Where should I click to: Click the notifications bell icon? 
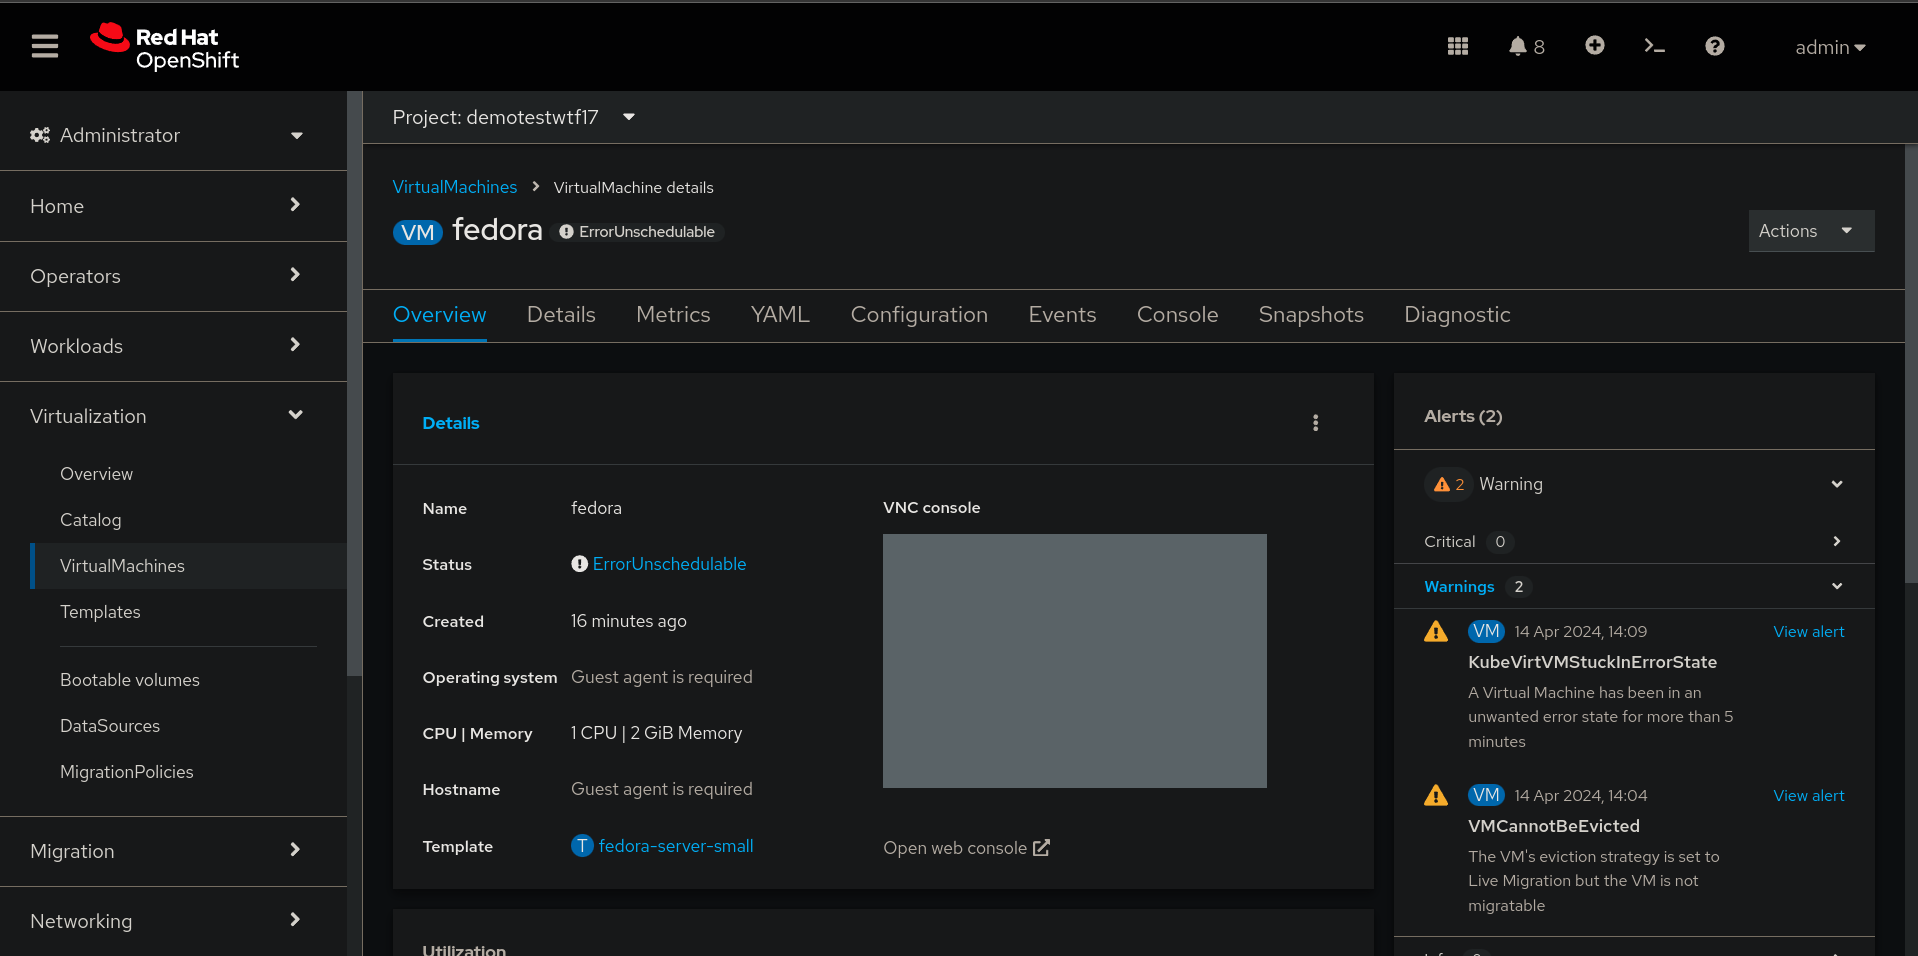[x=1518, y=46]
